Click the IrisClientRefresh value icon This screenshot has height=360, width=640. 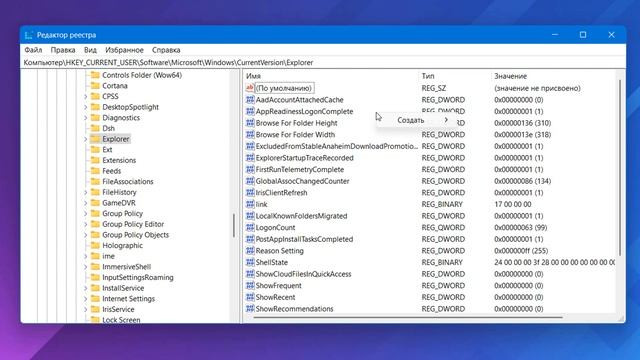pyautogui.click(x=250, y=193)
